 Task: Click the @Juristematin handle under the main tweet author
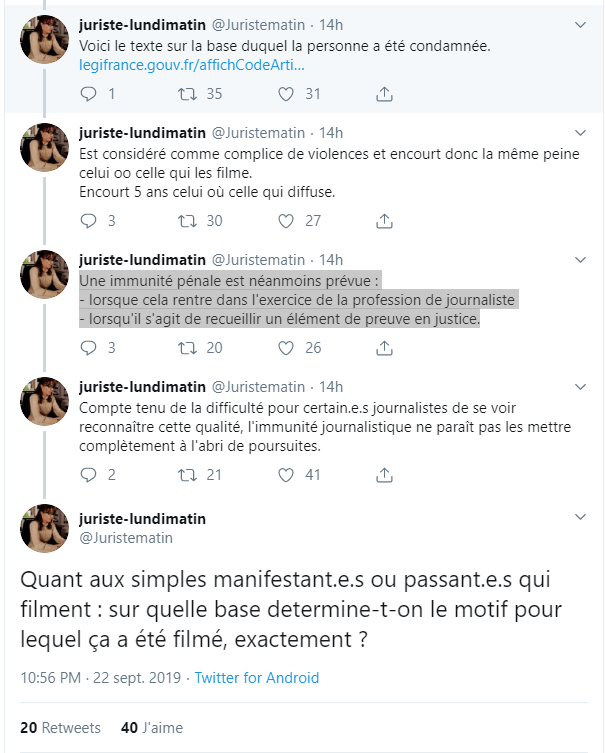point(125,538)
